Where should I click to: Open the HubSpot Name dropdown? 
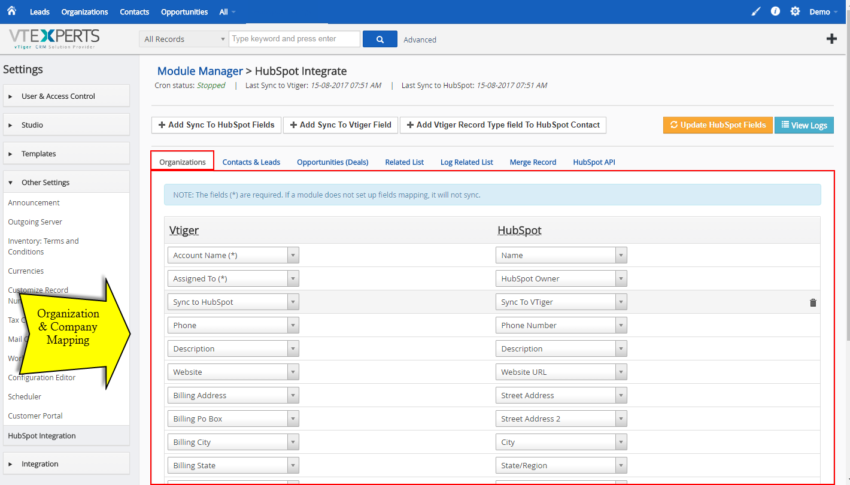[561, 255]
